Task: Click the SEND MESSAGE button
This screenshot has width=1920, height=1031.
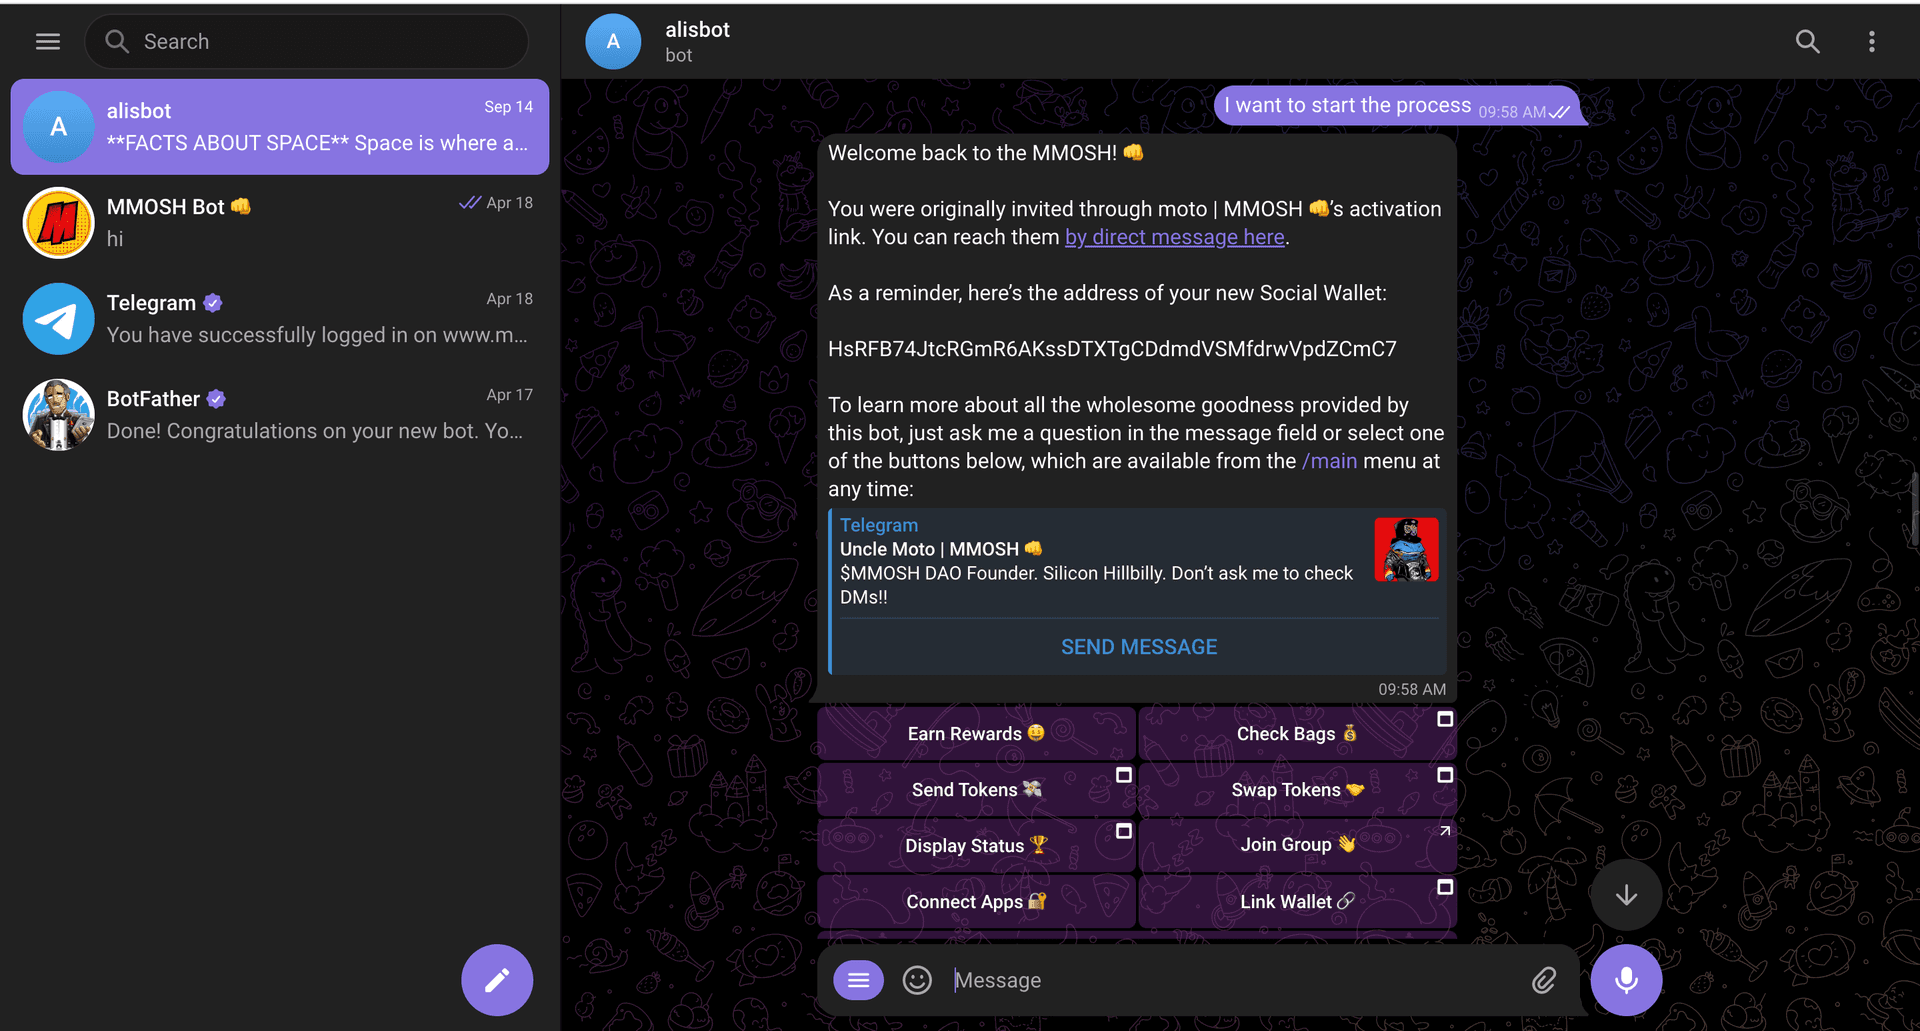Action: pos(1139,647)
